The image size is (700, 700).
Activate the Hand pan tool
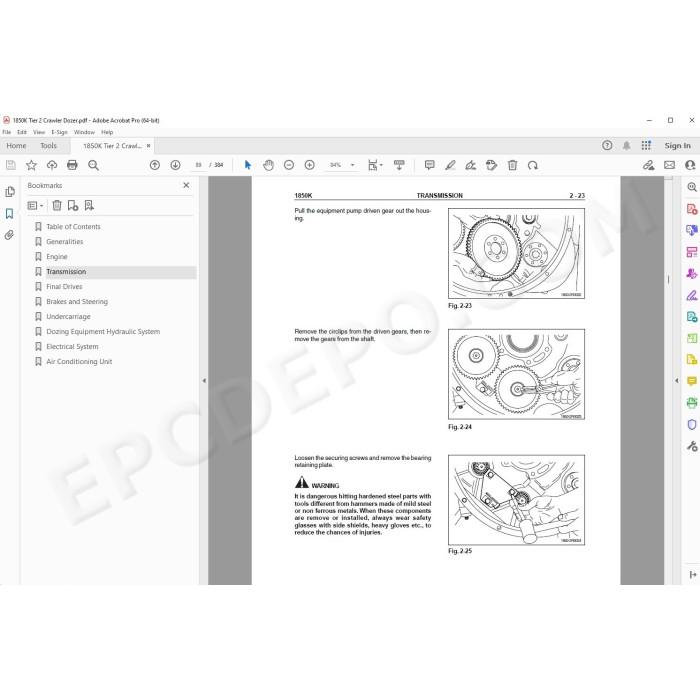click(268, 165)
